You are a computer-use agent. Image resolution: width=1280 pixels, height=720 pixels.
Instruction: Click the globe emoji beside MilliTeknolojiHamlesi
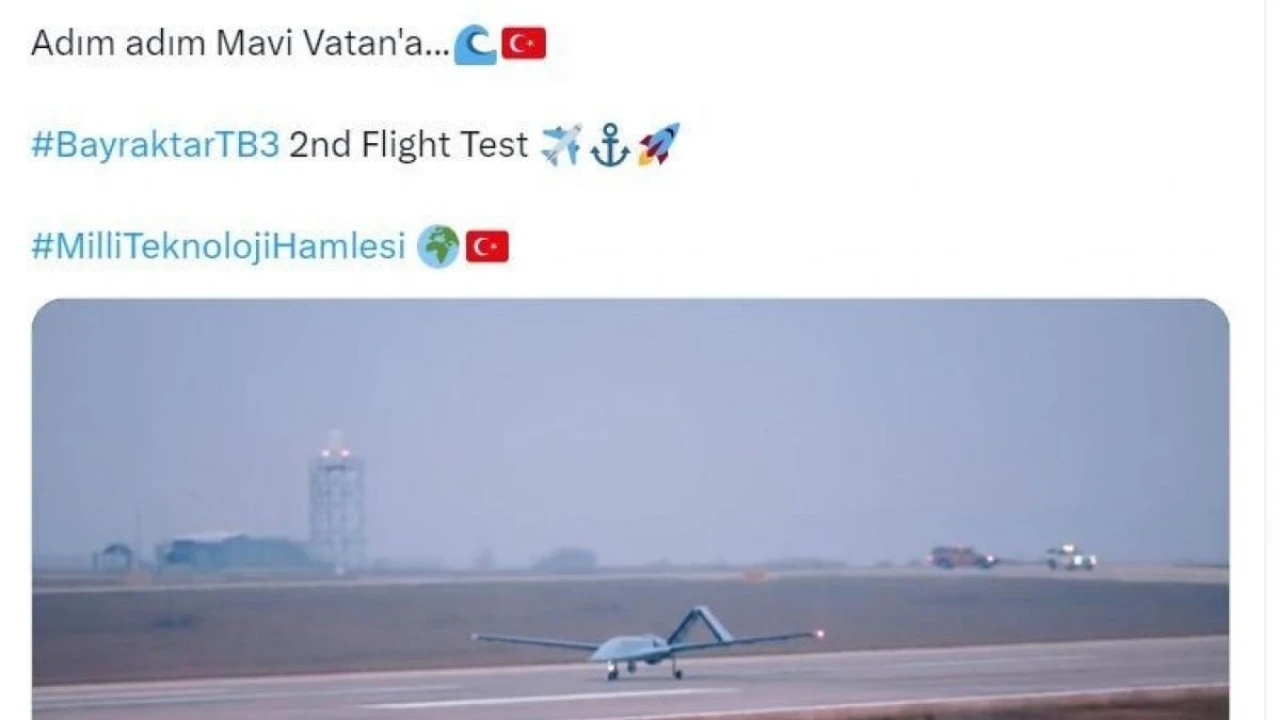click(x=438, y=246)
